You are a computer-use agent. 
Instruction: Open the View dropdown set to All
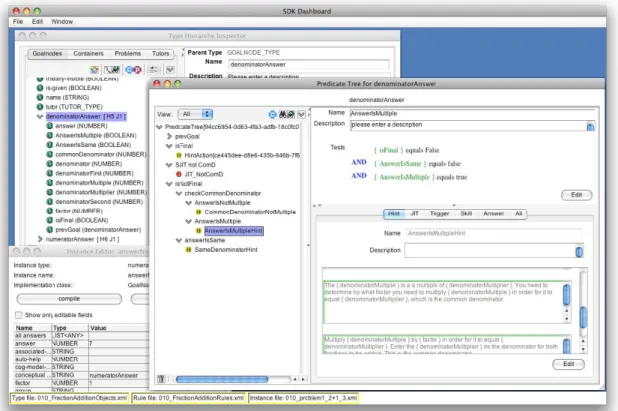tap(195, 114)
